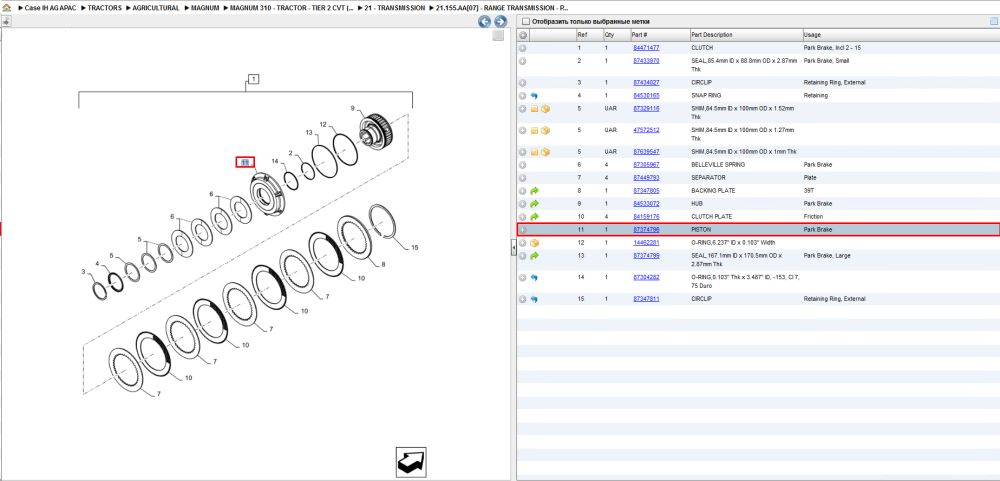Open MAGNUM breadcrumb
This screenshot has height=481, width=1000.
click(x=205, y=8)
